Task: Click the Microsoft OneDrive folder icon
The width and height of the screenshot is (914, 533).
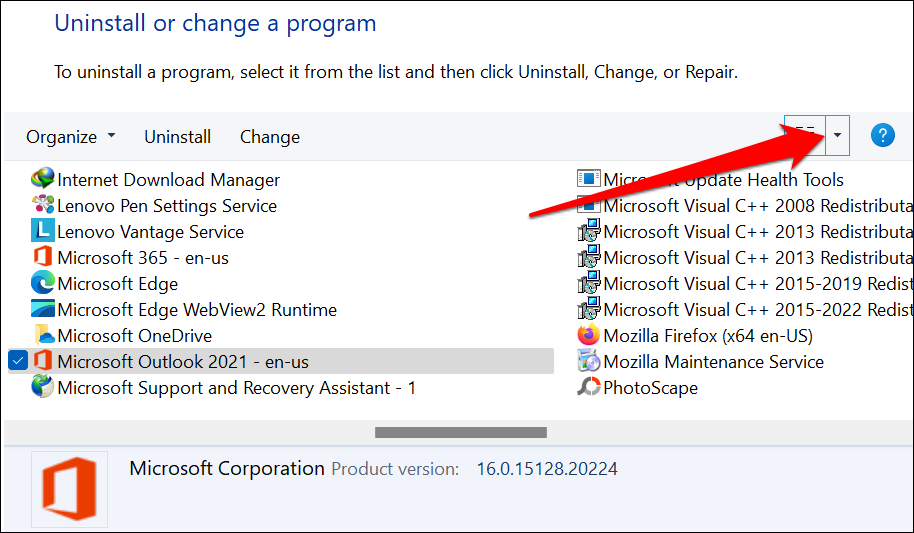Action: pos(43,336)
